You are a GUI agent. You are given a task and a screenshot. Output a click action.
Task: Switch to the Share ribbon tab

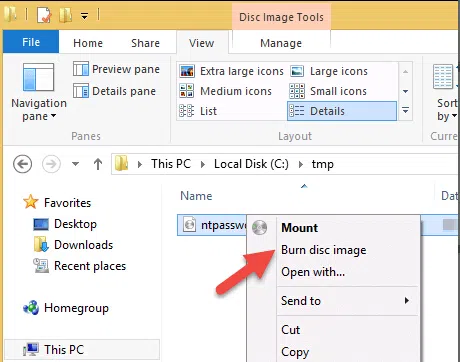[x=145, y=43]
